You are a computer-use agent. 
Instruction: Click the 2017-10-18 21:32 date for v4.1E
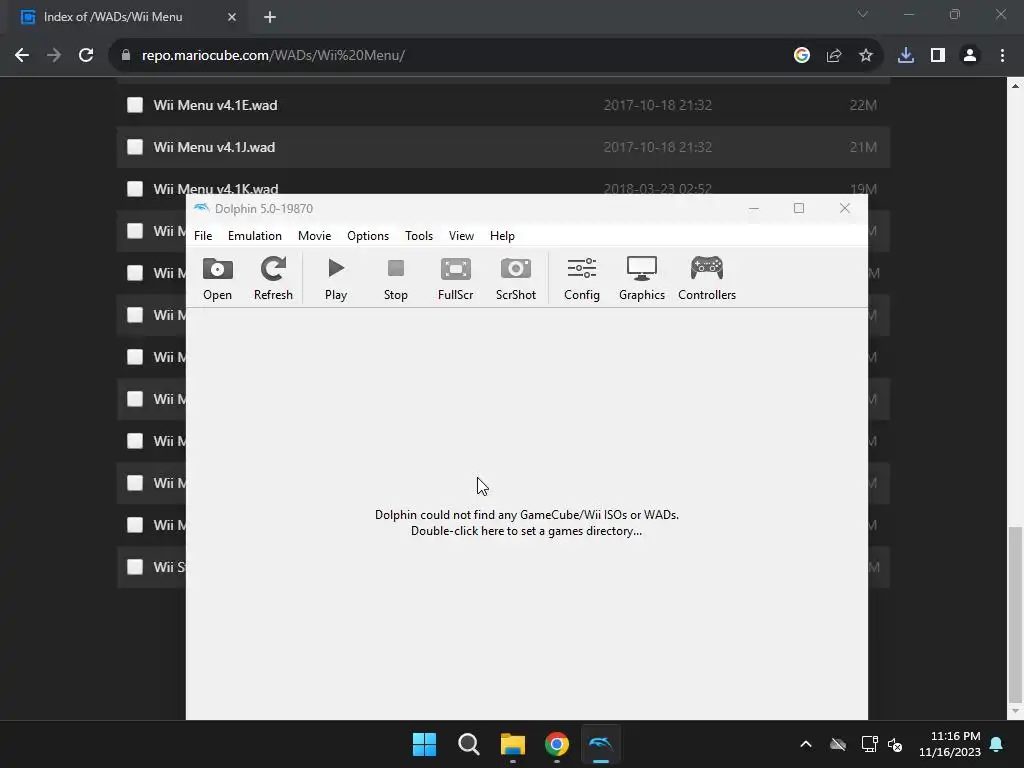point(658,105)
